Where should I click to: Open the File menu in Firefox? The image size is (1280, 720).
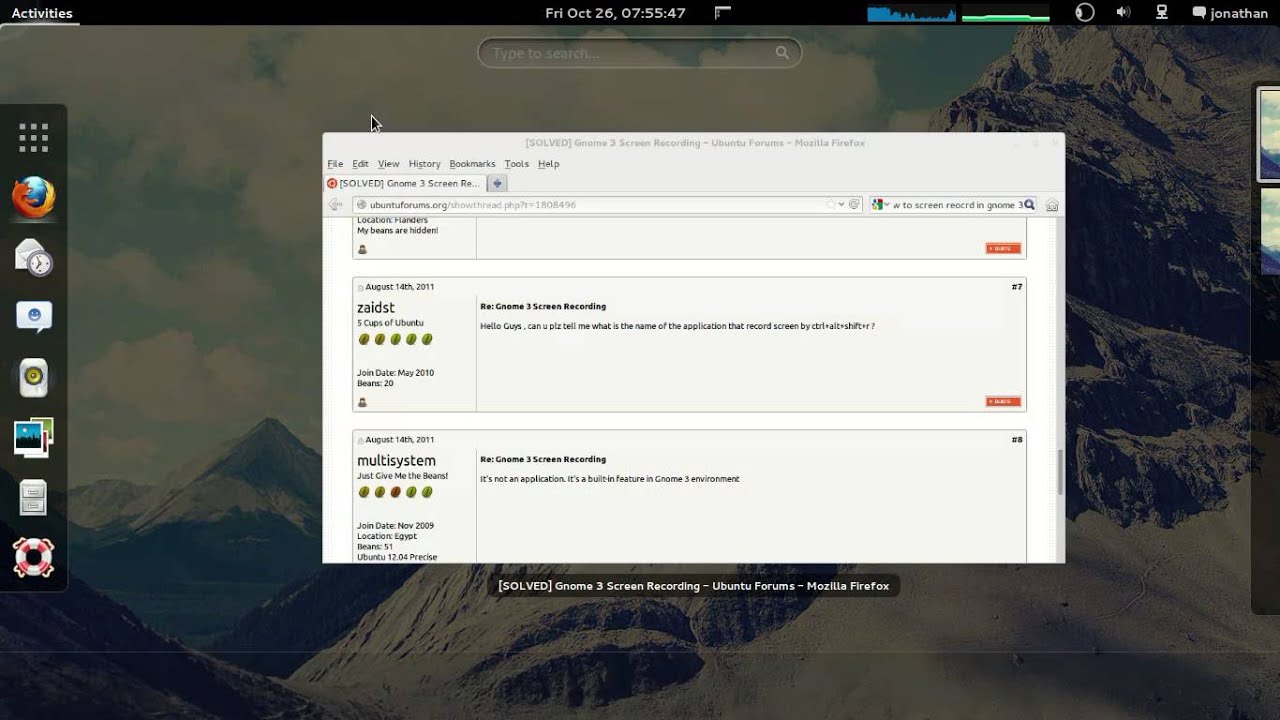point(335,164)
